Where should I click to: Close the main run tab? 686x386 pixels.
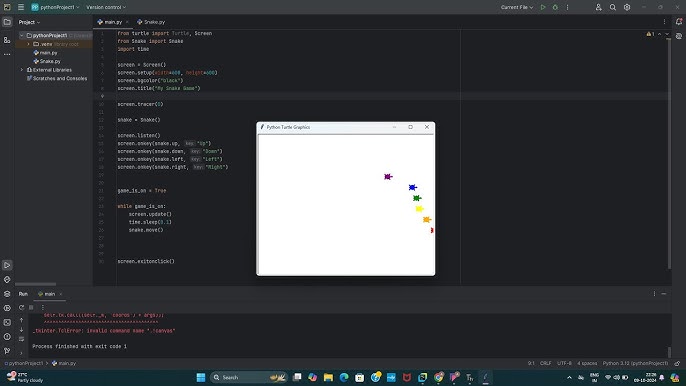[60, 294]
